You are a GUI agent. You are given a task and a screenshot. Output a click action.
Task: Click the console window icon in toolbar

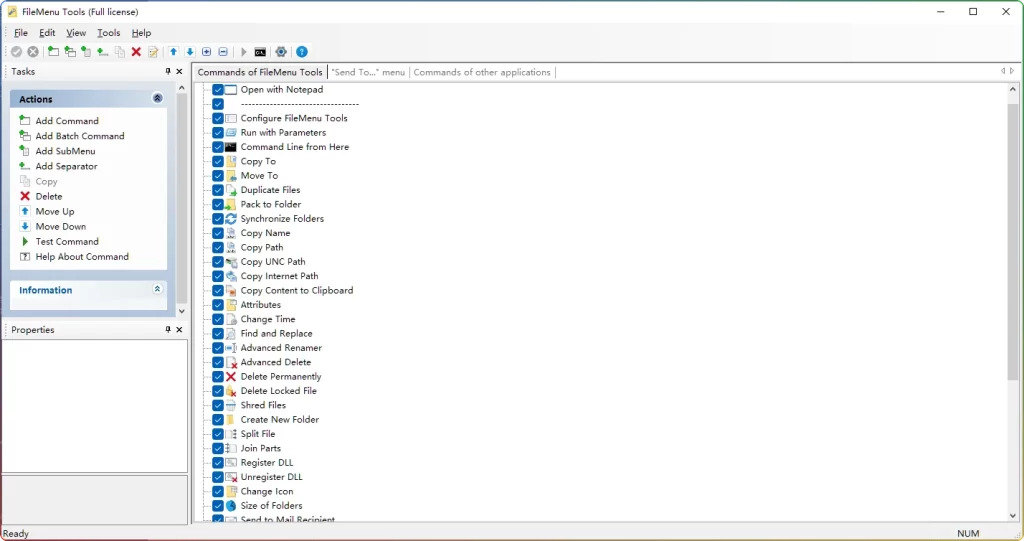point(260,52)
